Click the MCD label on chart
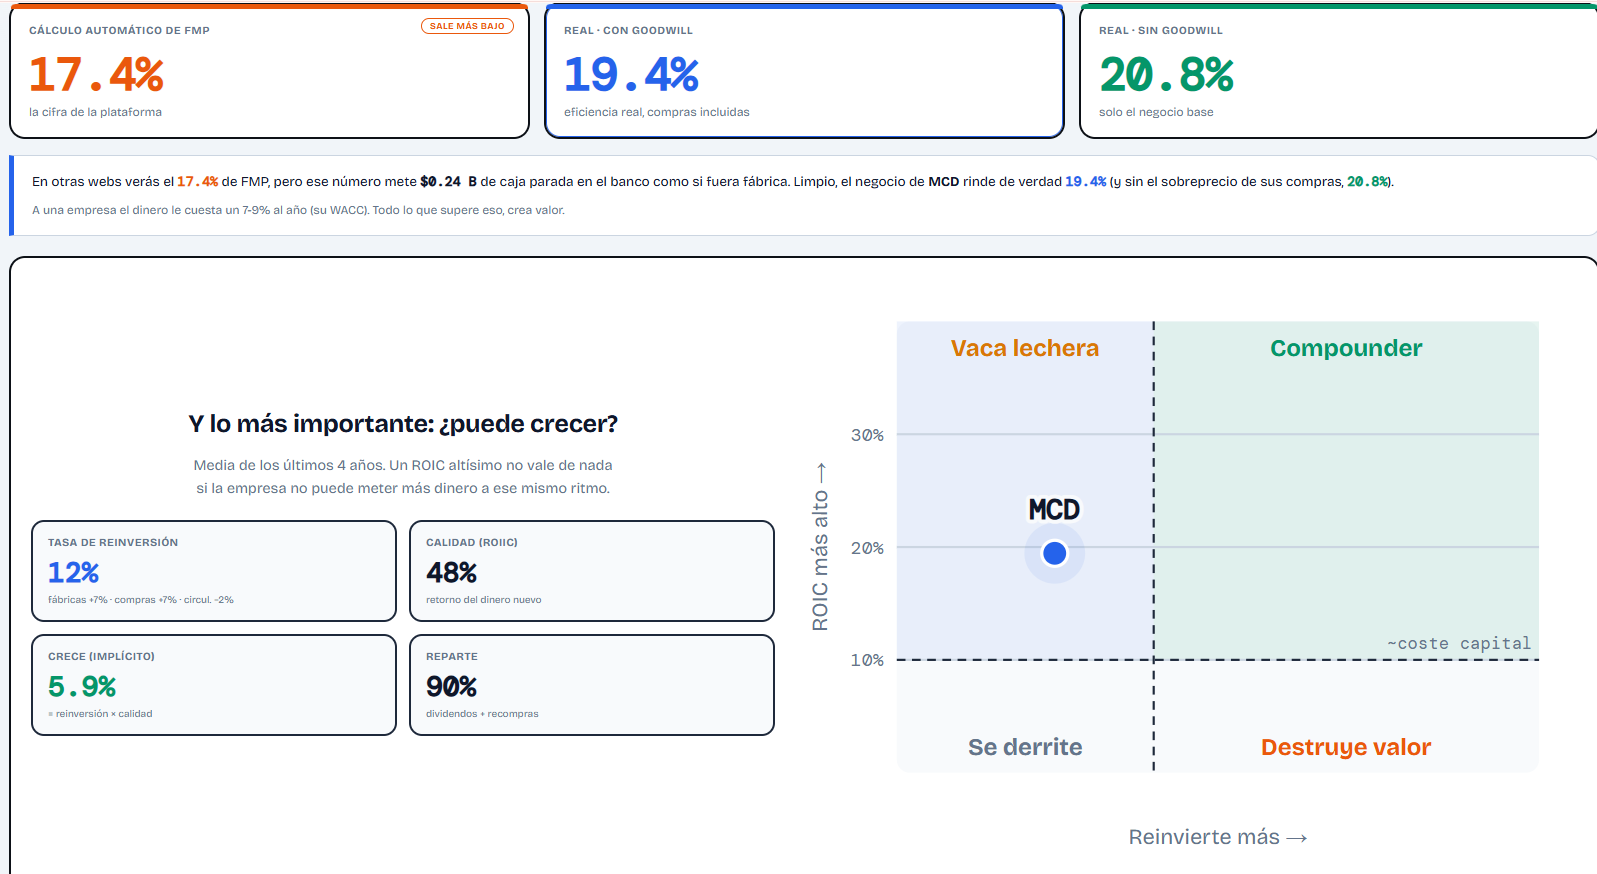Screen dimensions: 1597x874 point(1054,510)
